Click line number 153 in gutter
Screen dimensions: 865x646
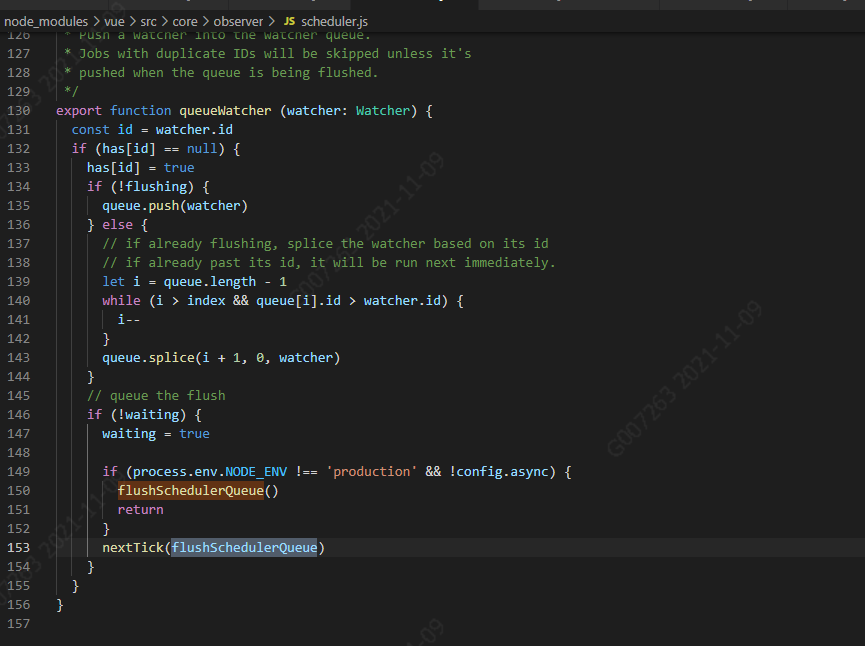(19, 547)
